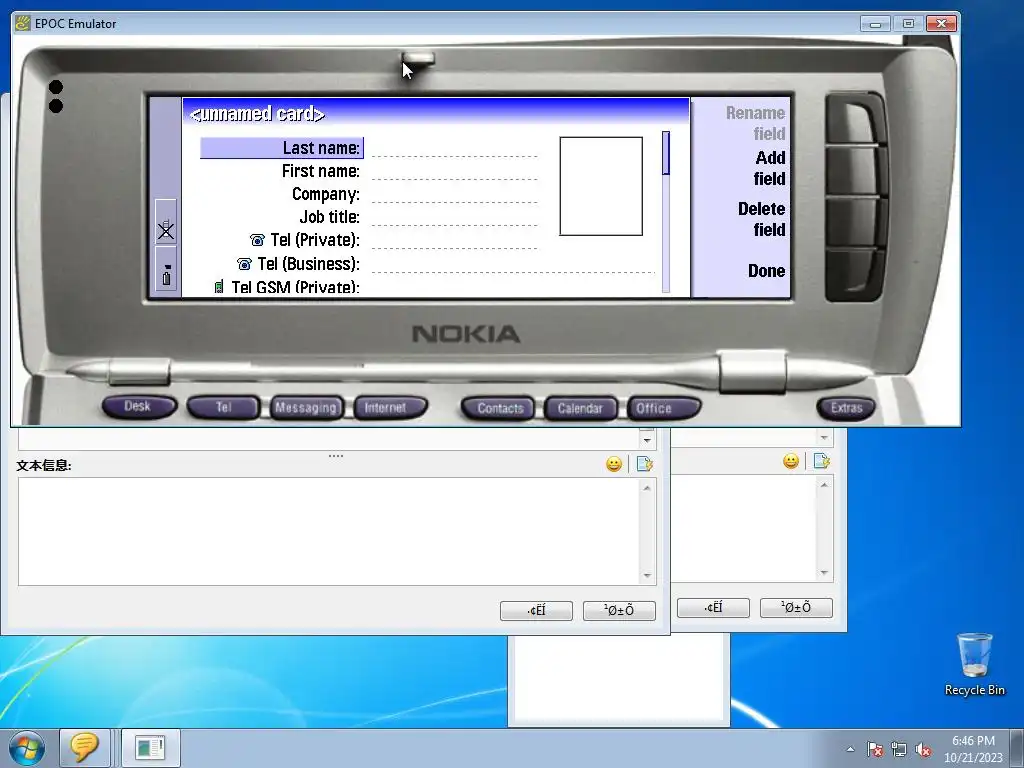Click the battery level indicator icon
1024x768 pixels.
click(x=167, y=275)
